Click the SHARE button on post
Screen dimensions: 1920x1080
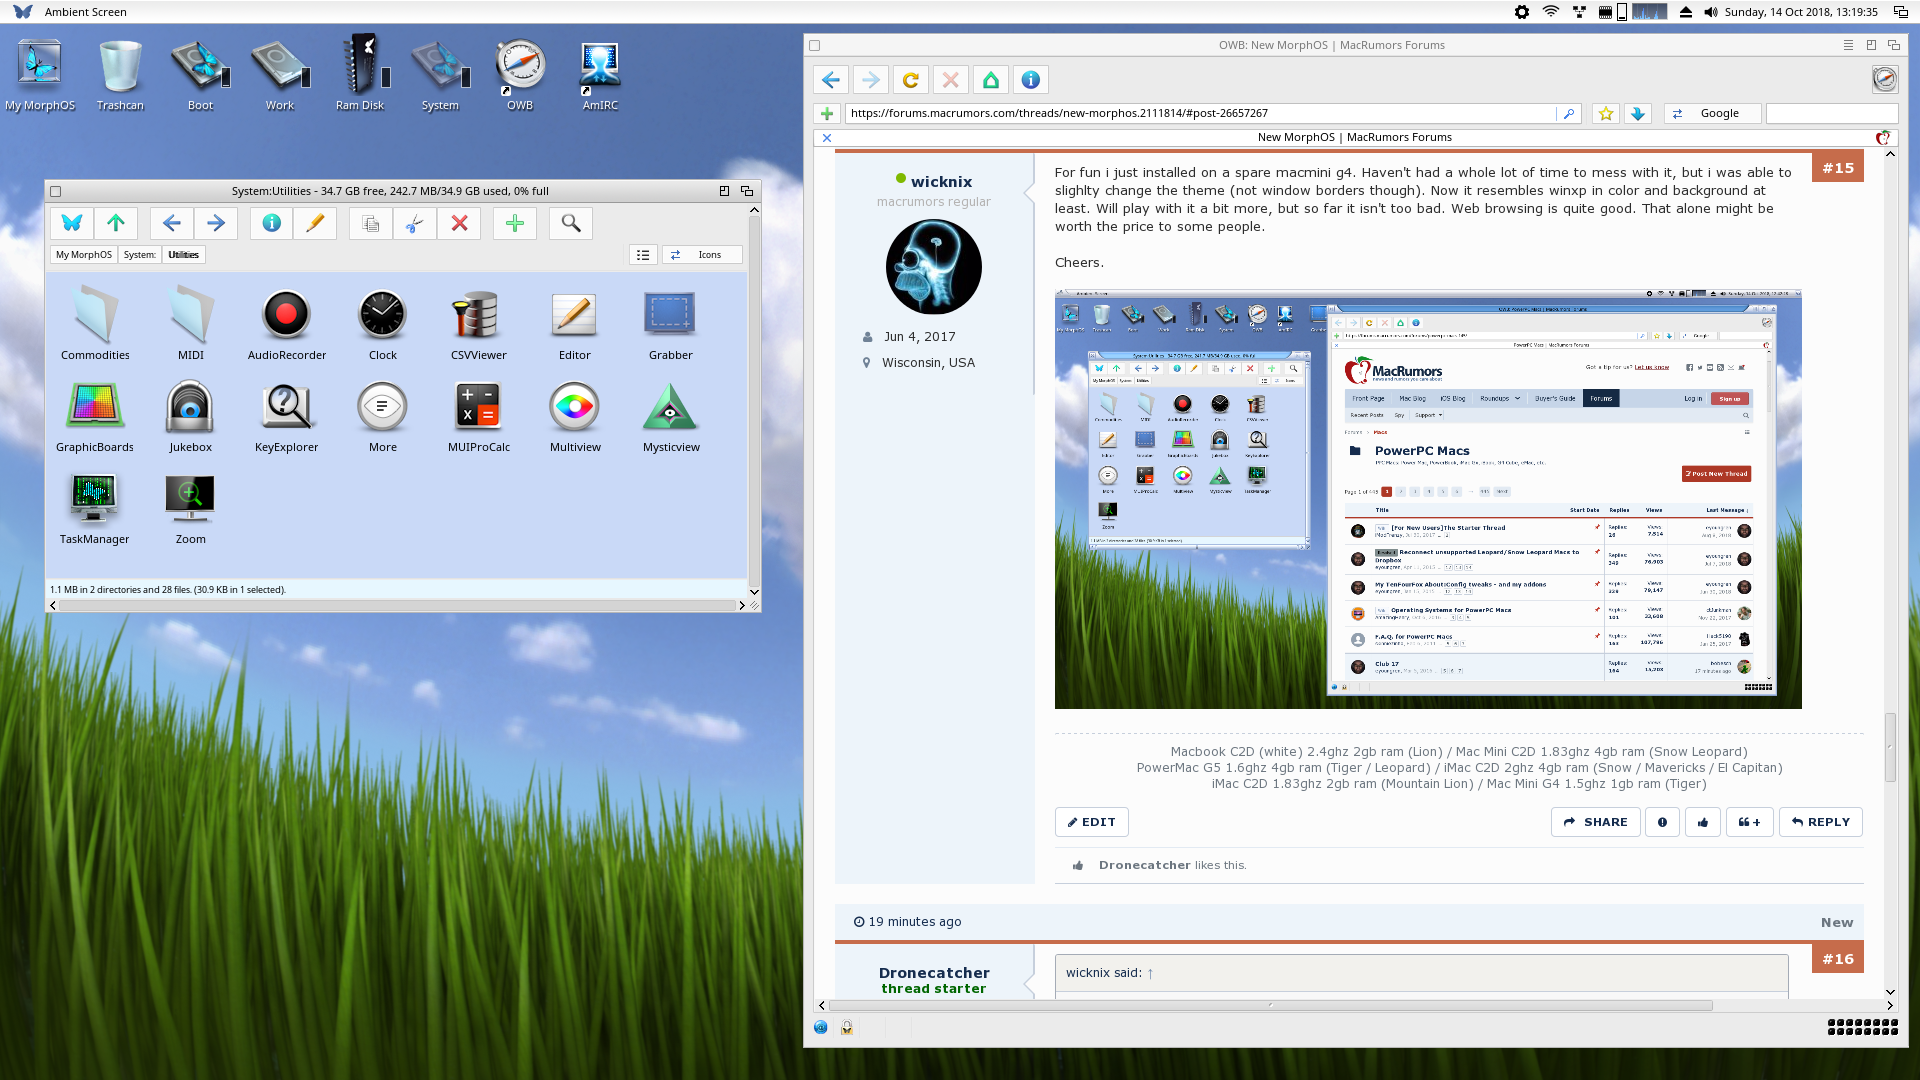pyautogui.click(x=1595, y=822)
